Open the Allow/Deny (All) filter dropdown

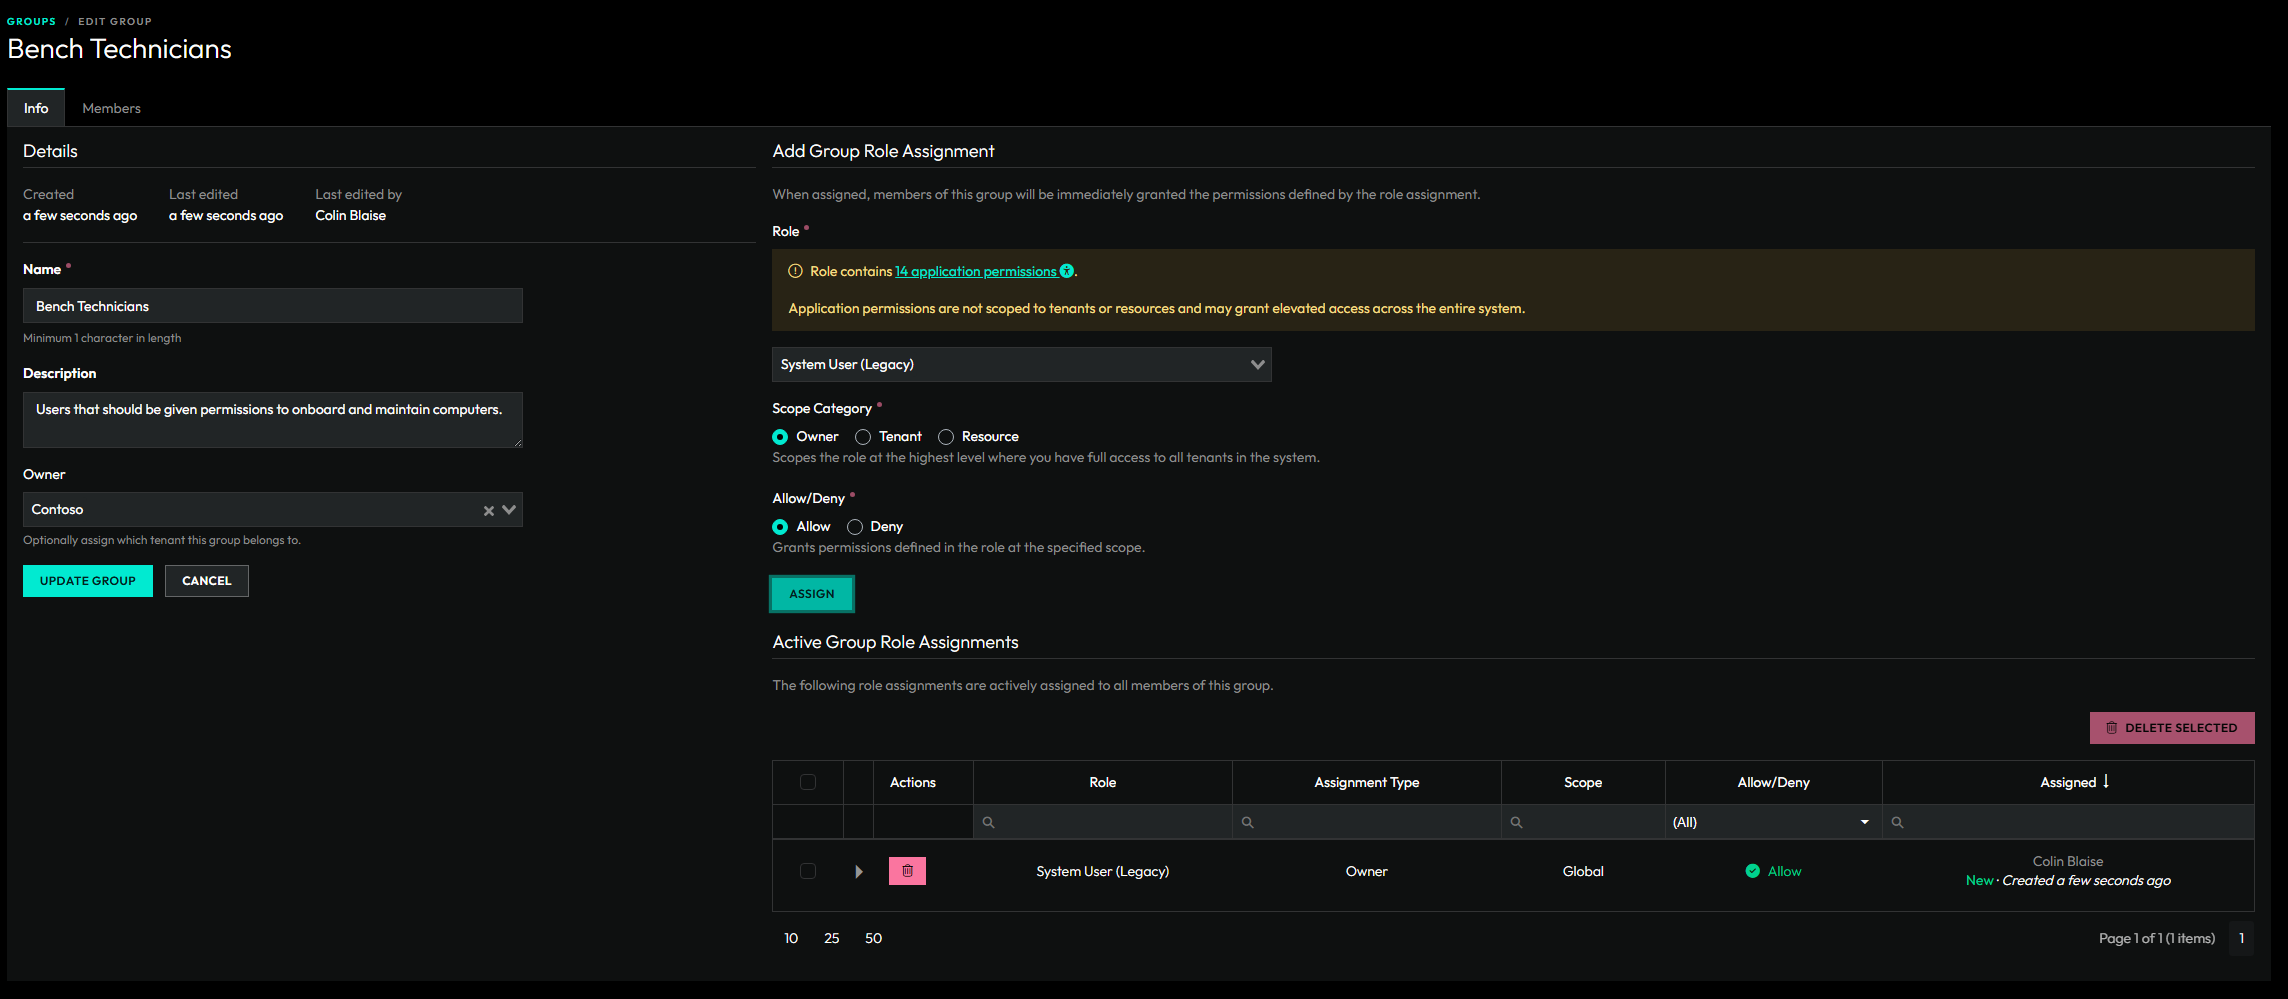(x=1772, y=822)
